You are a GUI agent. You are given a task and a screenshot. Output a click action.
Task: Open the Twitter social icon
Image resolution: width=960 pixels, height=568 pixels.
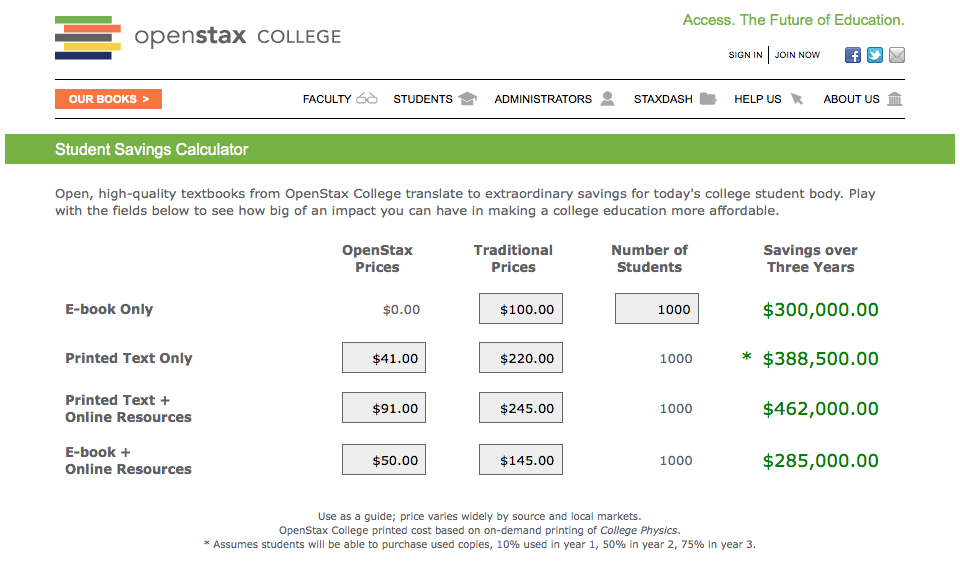[x=875, y=55]
